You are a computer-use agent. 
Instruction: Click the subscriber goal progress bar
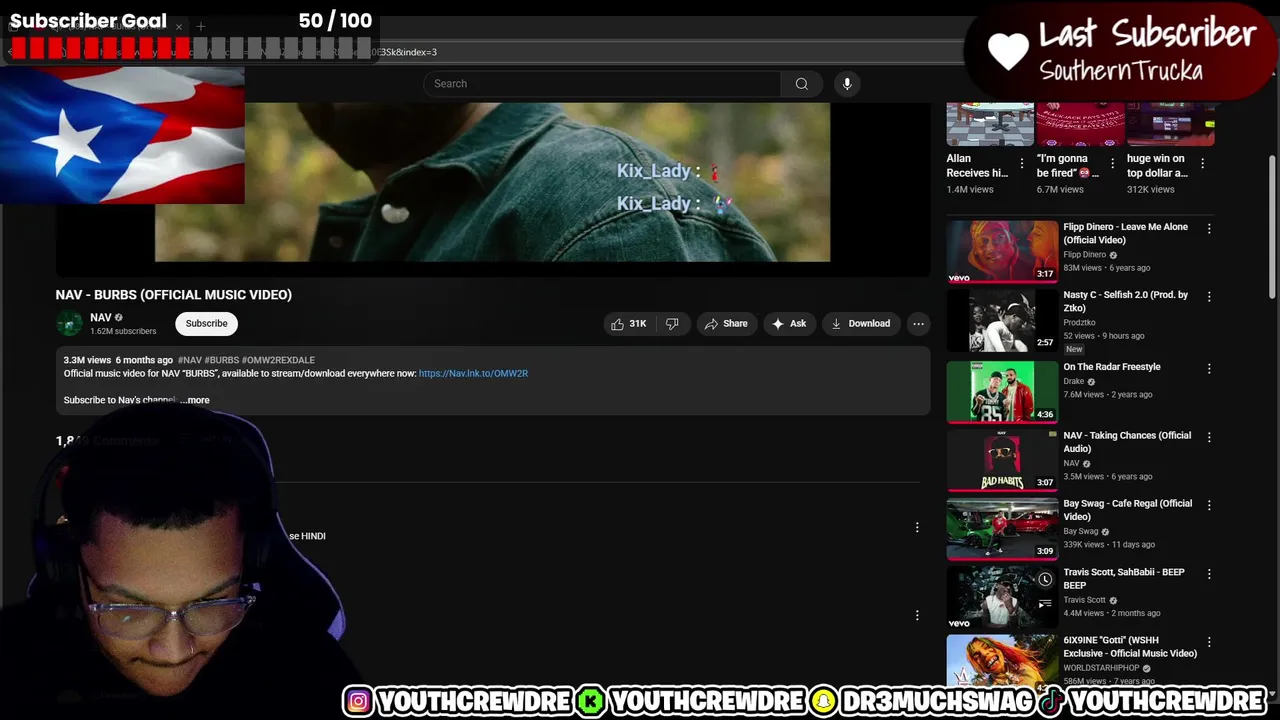click(190, 48)
